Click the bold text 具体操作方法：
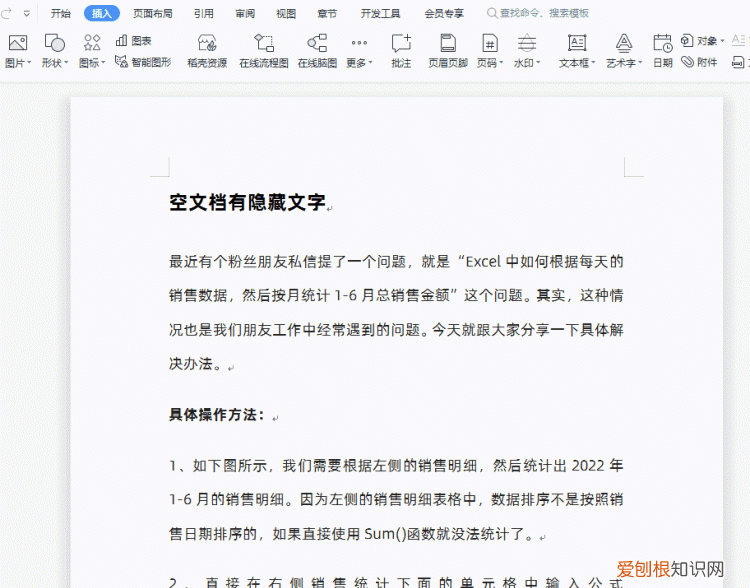The height and width of the screenshot is (588, 750). coord(217,414)
